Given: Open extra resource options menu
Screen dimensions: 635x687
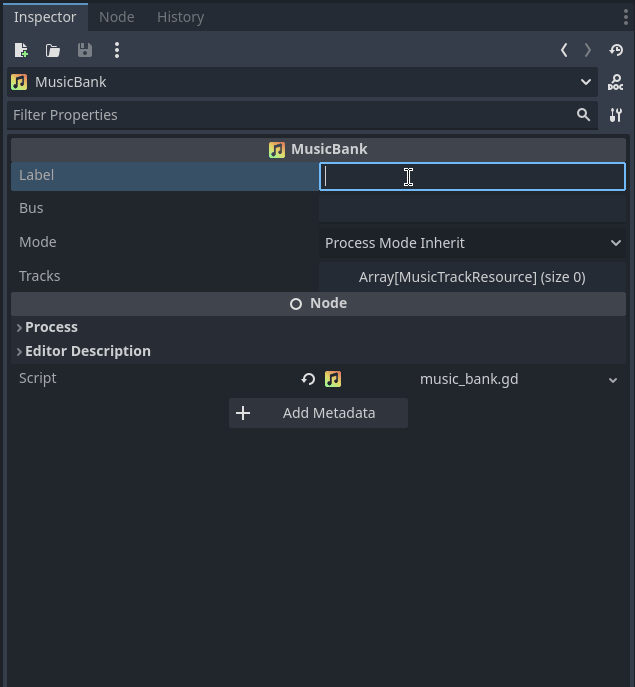Looking at the screenshot, I should coord(117,50).
